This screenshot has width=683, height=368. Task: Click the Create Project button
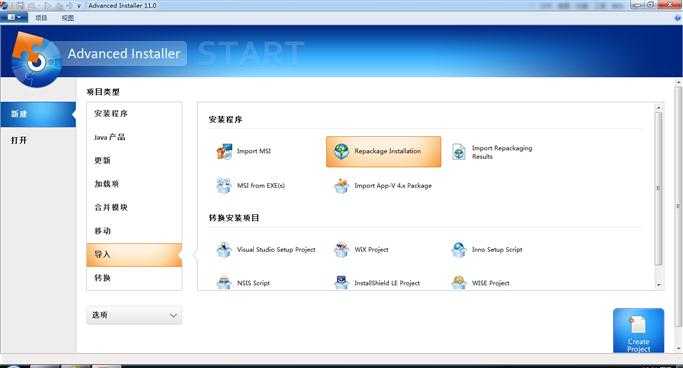[x=639, y=331]
